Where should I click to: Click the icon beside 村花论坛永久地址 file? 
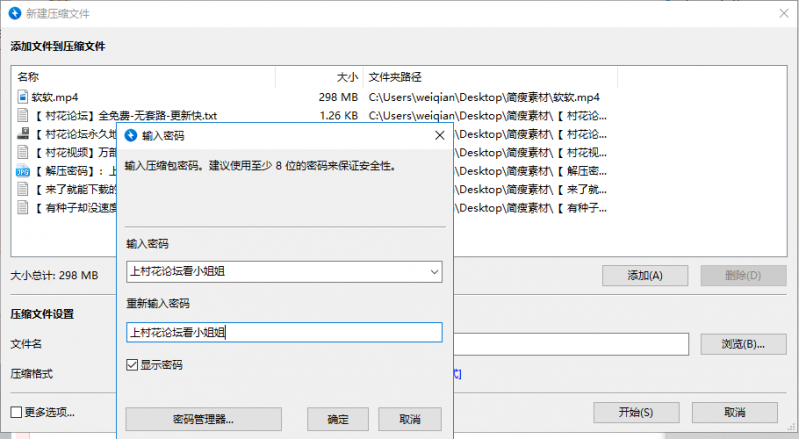(22, 134)
